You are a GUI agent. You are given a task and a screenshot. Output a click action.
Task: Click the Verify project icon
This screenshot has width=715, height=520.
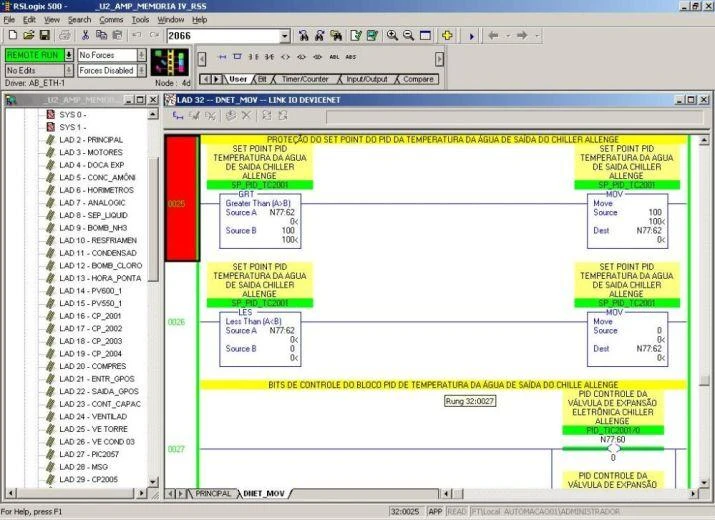[372, 36]
